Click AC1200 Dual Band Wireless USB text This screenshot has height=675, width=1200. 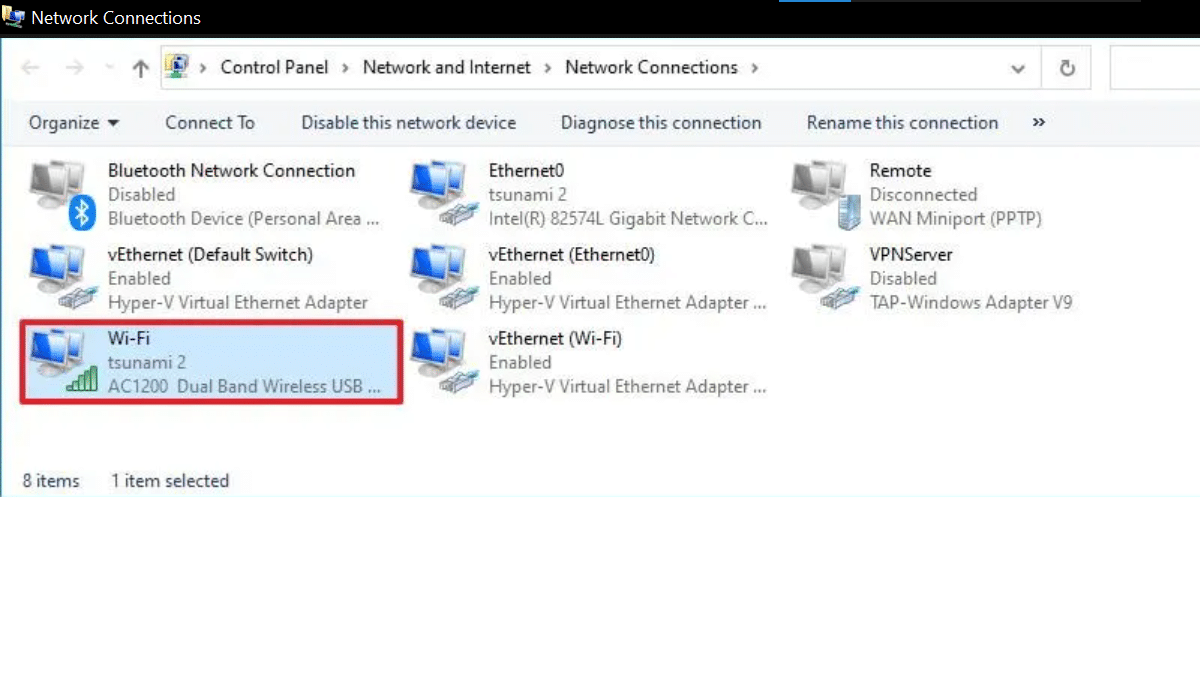pos(244,387)
